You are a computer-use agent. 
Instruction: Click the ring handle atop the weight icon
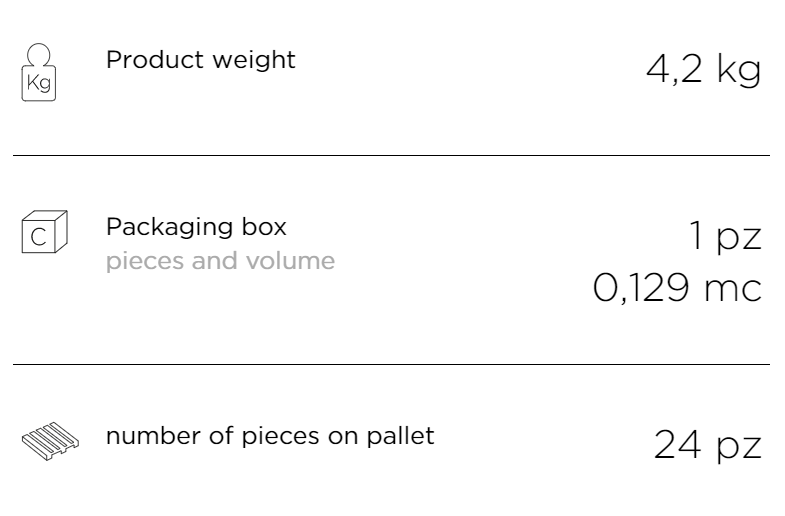(39, 54)
